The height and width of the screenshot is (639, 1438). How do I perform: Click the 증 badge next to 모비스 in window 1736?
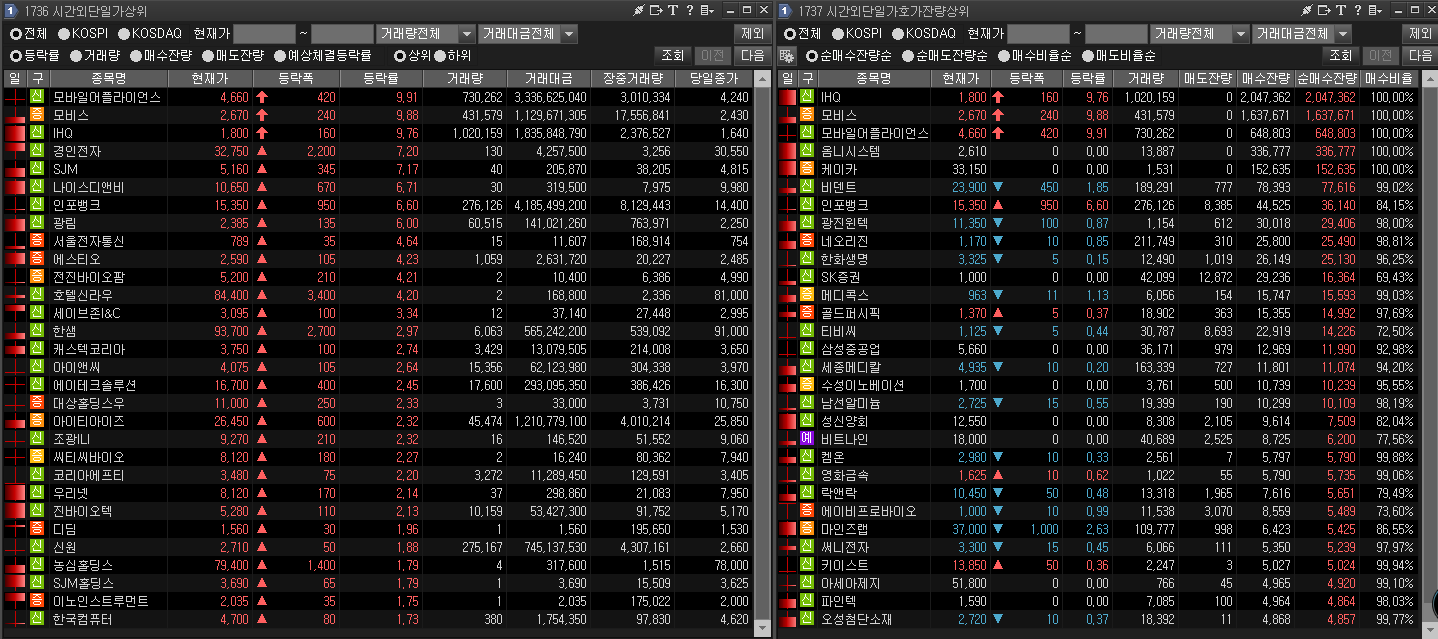tap(37, 115)
